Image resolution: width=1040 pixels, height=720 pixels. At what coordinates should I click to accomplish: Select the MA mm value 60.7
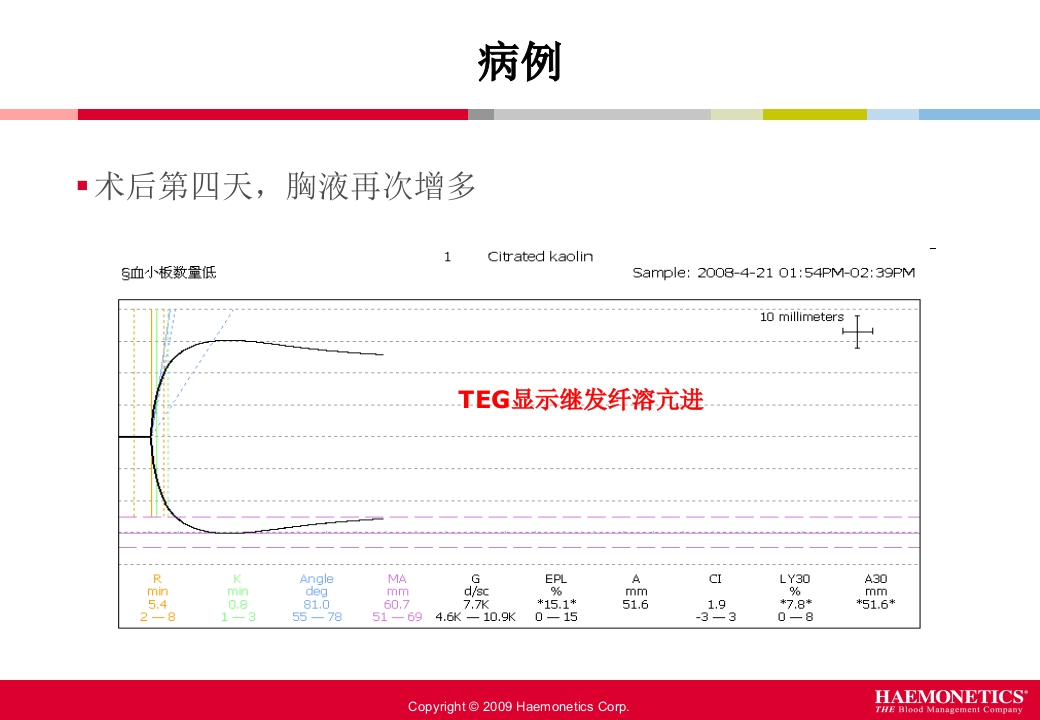[x=394, y=603]
